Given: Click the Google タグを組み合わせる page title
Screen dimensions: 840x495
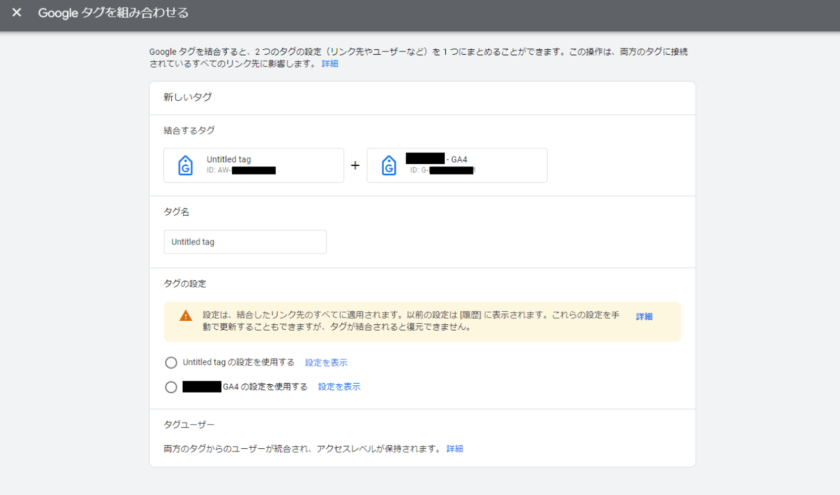Looking at the screenshot, I should (113, 14).
